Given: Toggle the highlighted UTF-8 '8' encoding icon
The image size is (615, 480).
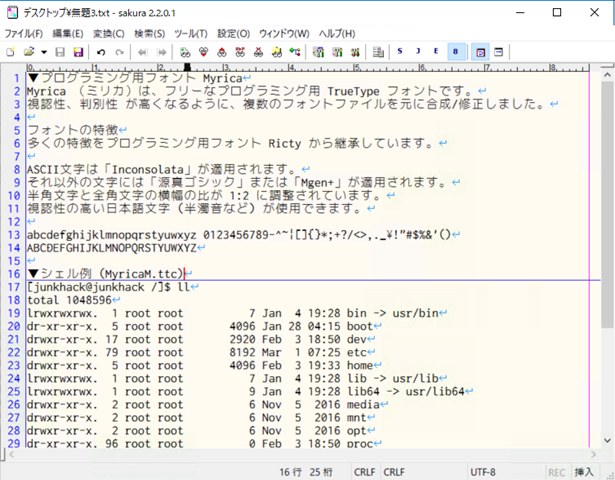Looking at the screenshot, I should coord(456,52).
